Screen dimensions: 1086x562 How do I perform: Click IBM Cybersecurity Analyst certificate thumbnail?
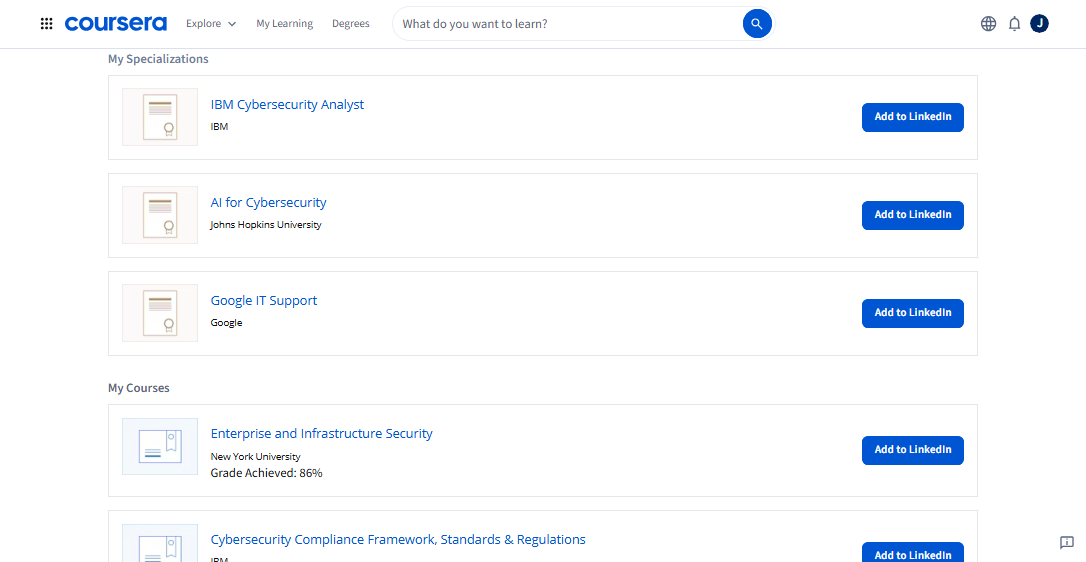(x=160, y=117)
